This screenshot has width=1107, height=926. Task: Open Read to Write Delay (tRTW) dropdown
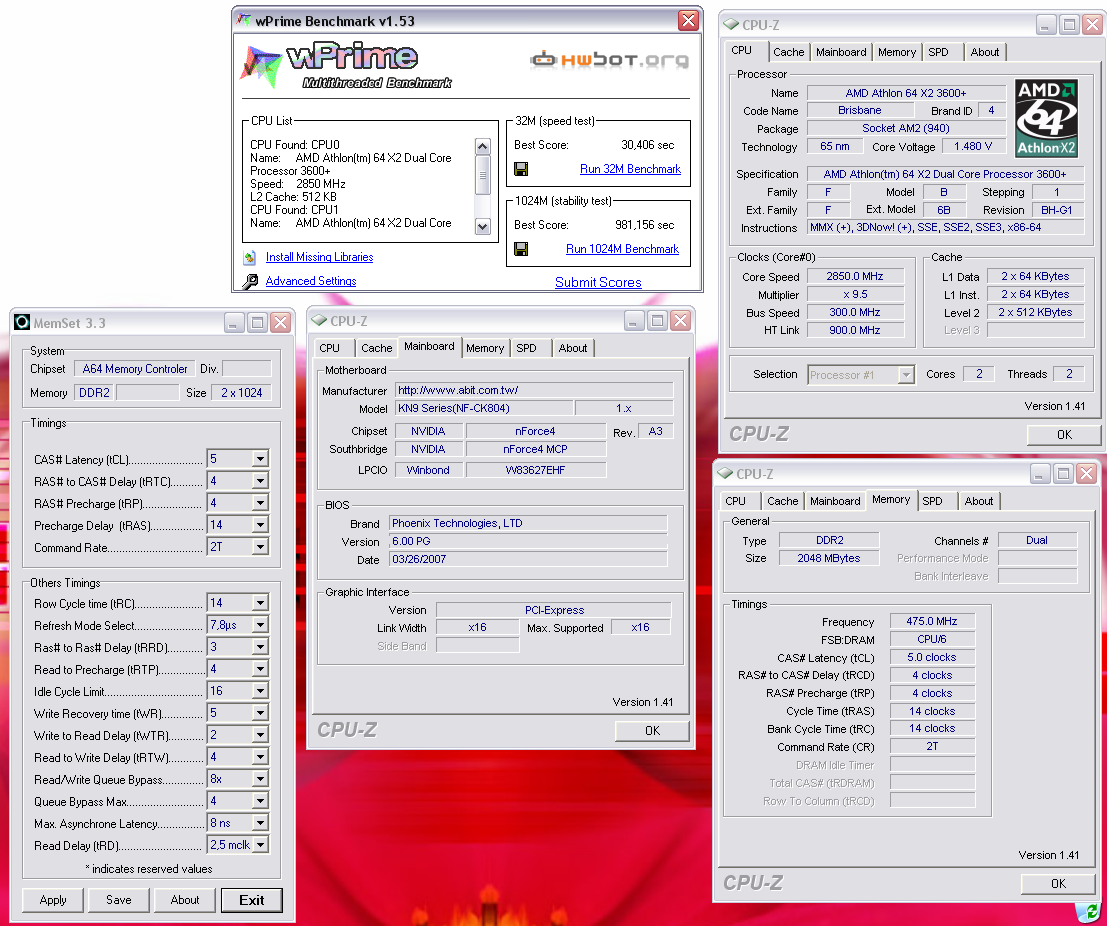261,757
